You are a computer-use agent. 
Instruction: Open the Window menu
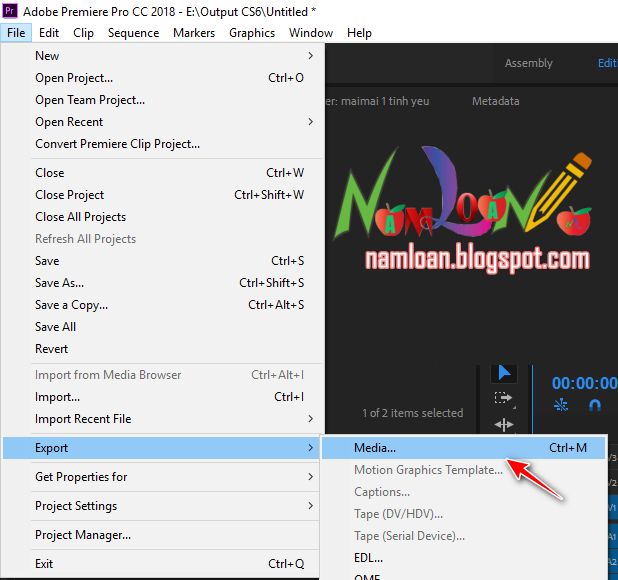pos(311,33)
